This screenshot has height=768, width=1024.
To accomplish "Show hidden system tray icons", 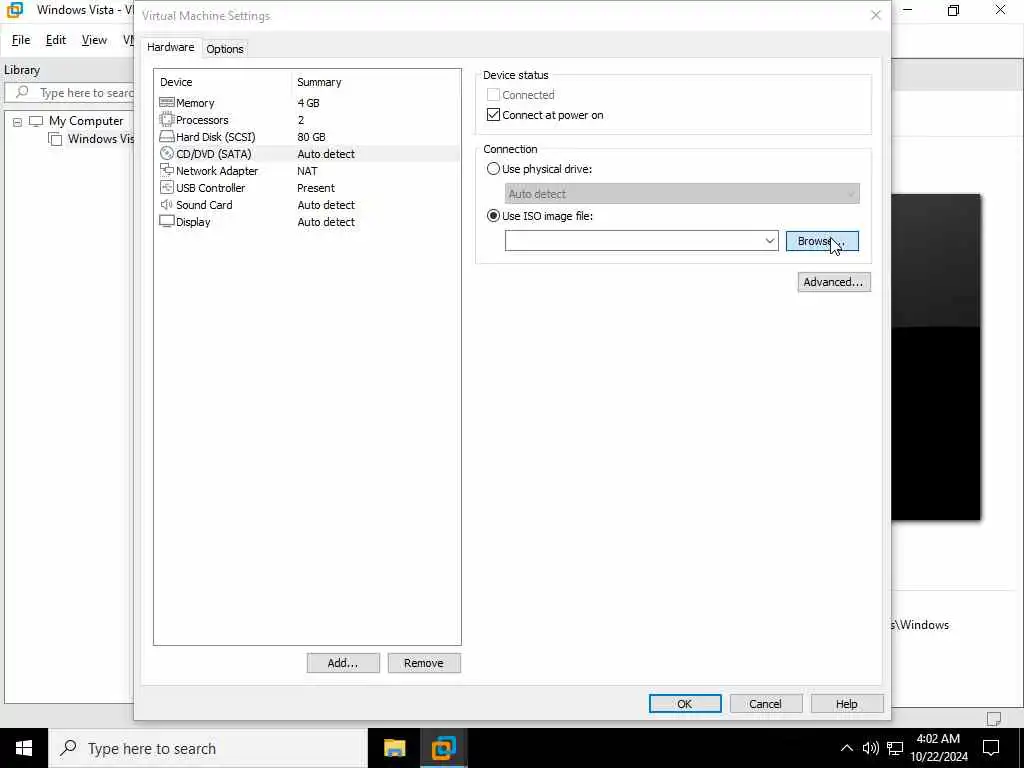I will pos(846,748).
